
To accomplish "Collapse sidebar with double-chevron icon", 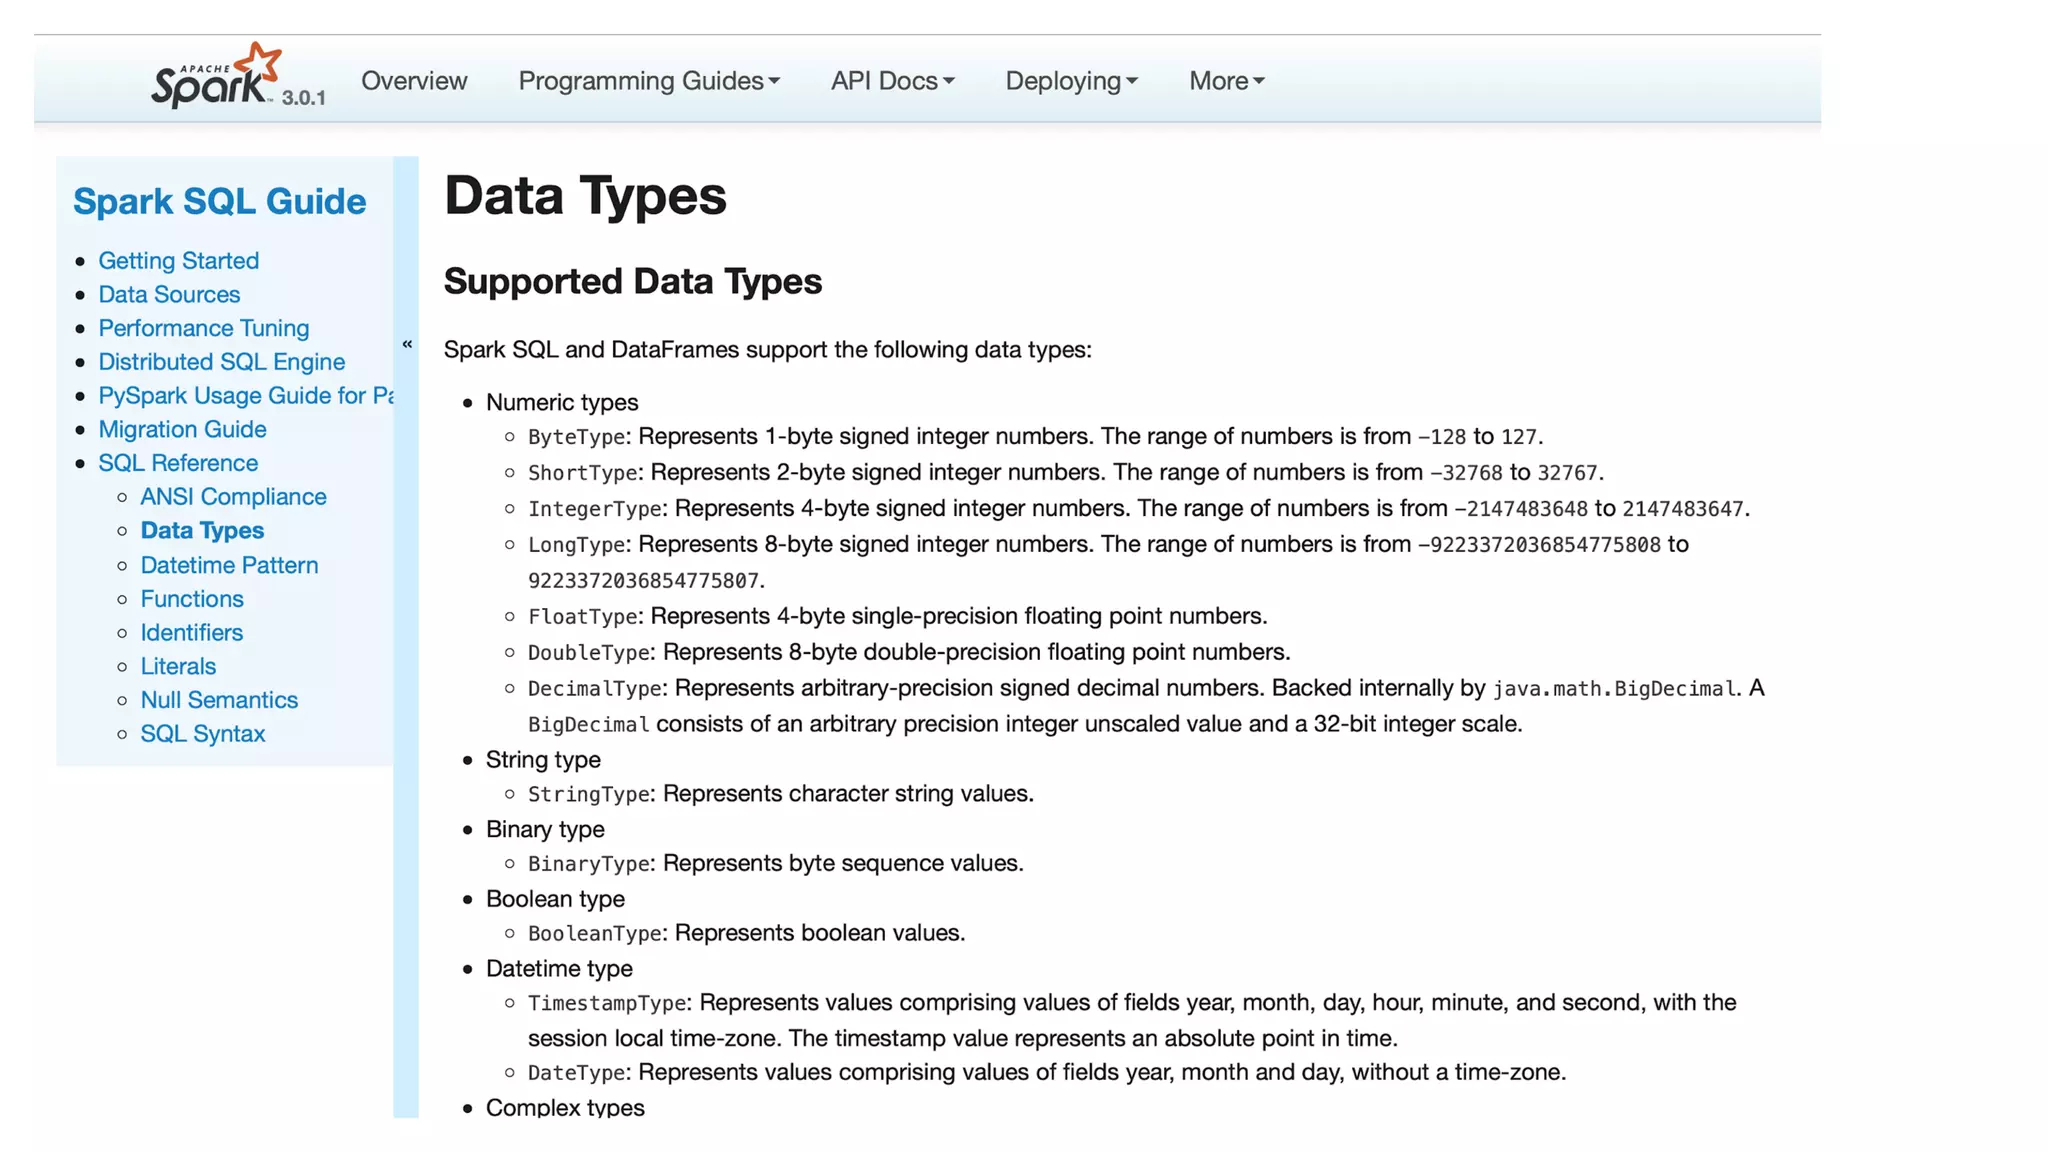I will [x=407, y=344].
